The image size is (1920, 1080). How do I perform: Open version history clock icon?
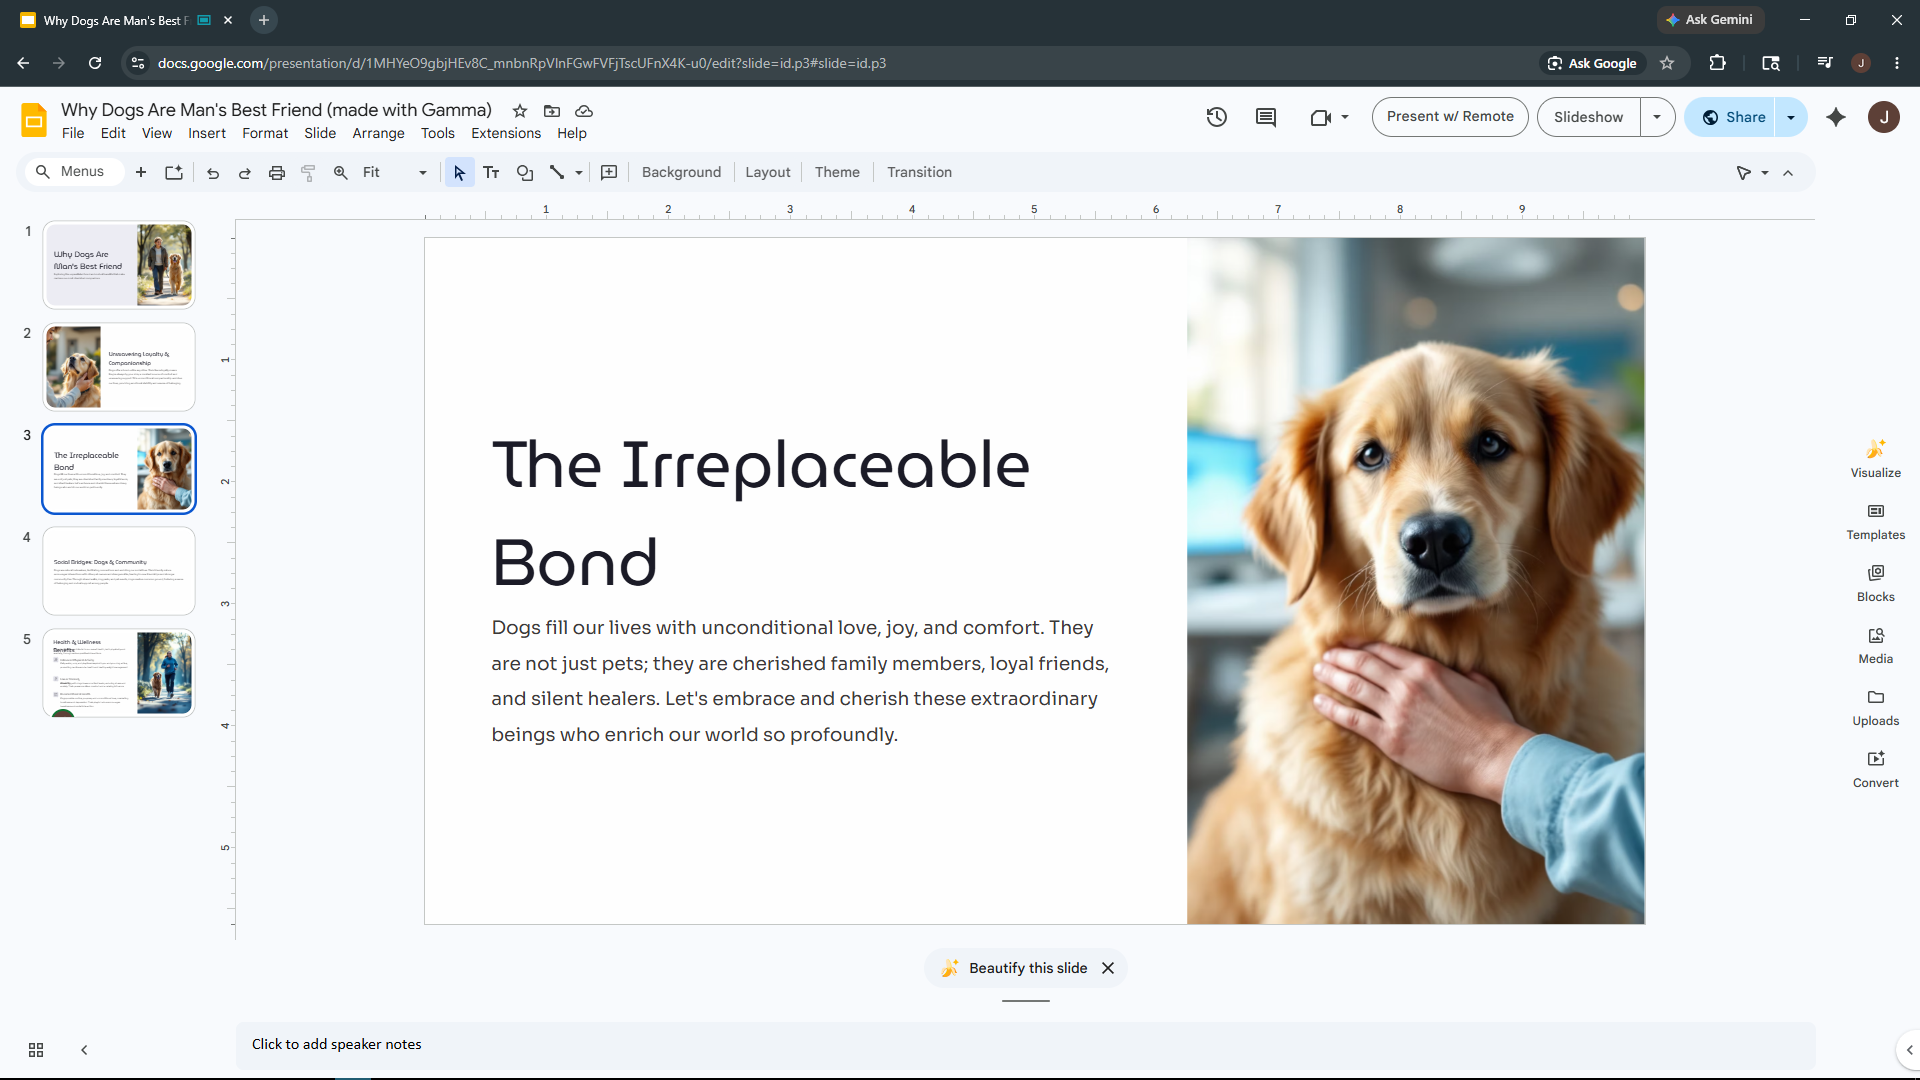click(1216, 117)
